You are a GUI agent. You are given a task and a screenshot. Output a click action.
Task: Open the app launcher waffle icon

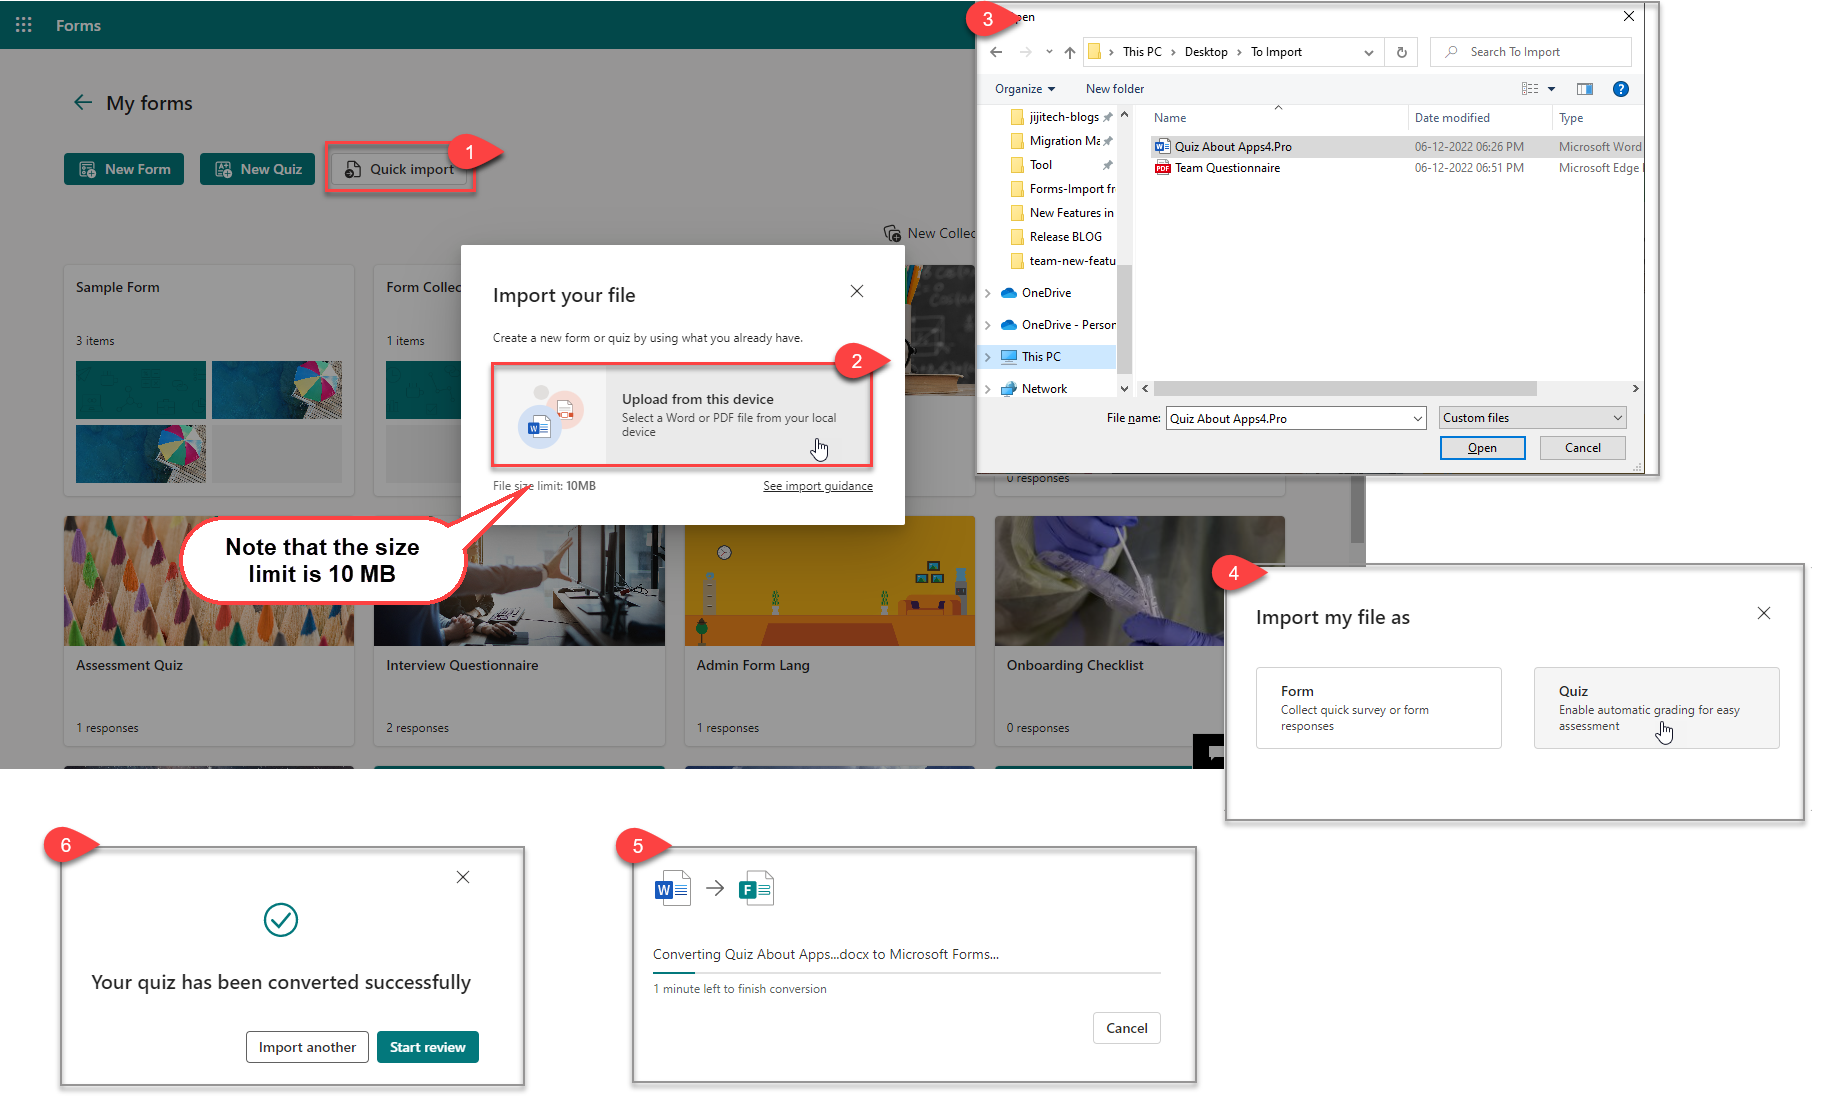24,25
